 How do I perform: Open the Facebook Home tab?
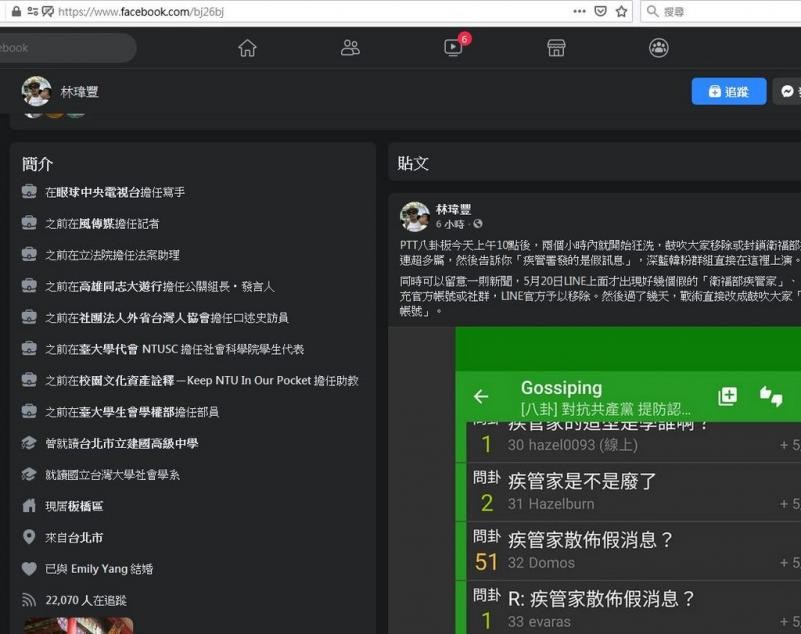tap(247, 48)
